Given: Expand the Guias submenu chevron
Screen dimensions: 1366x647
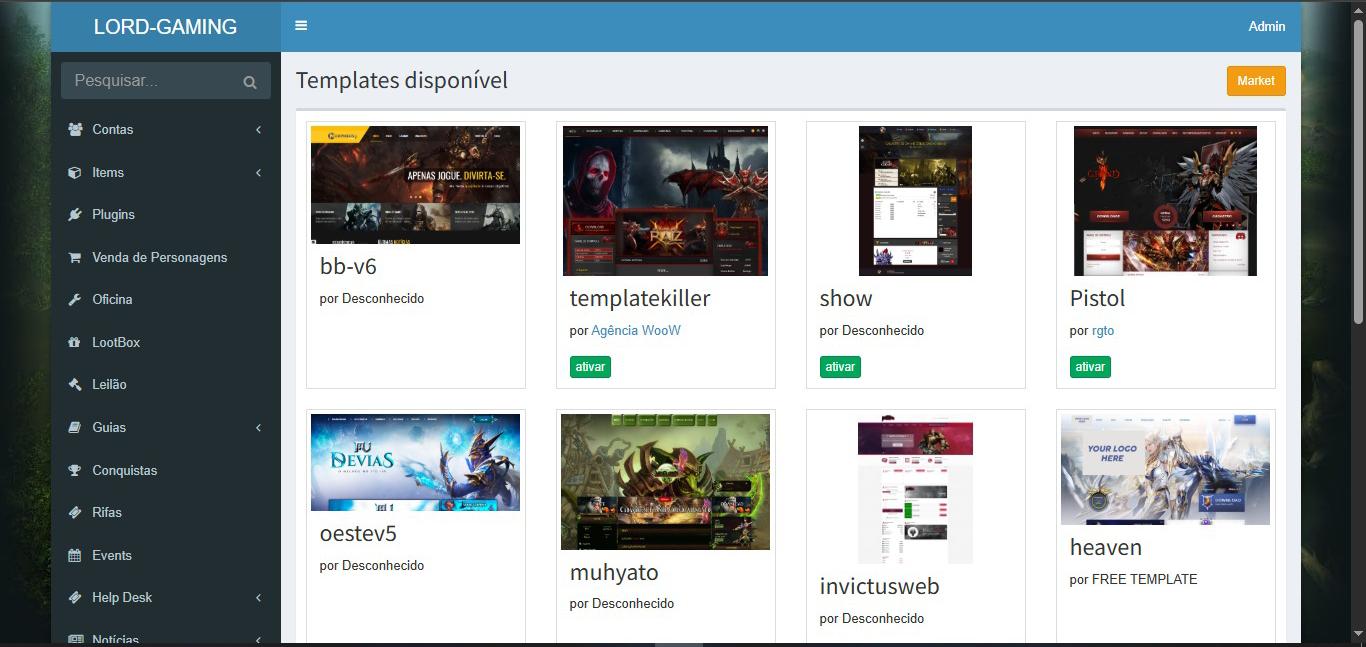Looking at the screenshot, I should click(x=258, y=427).
